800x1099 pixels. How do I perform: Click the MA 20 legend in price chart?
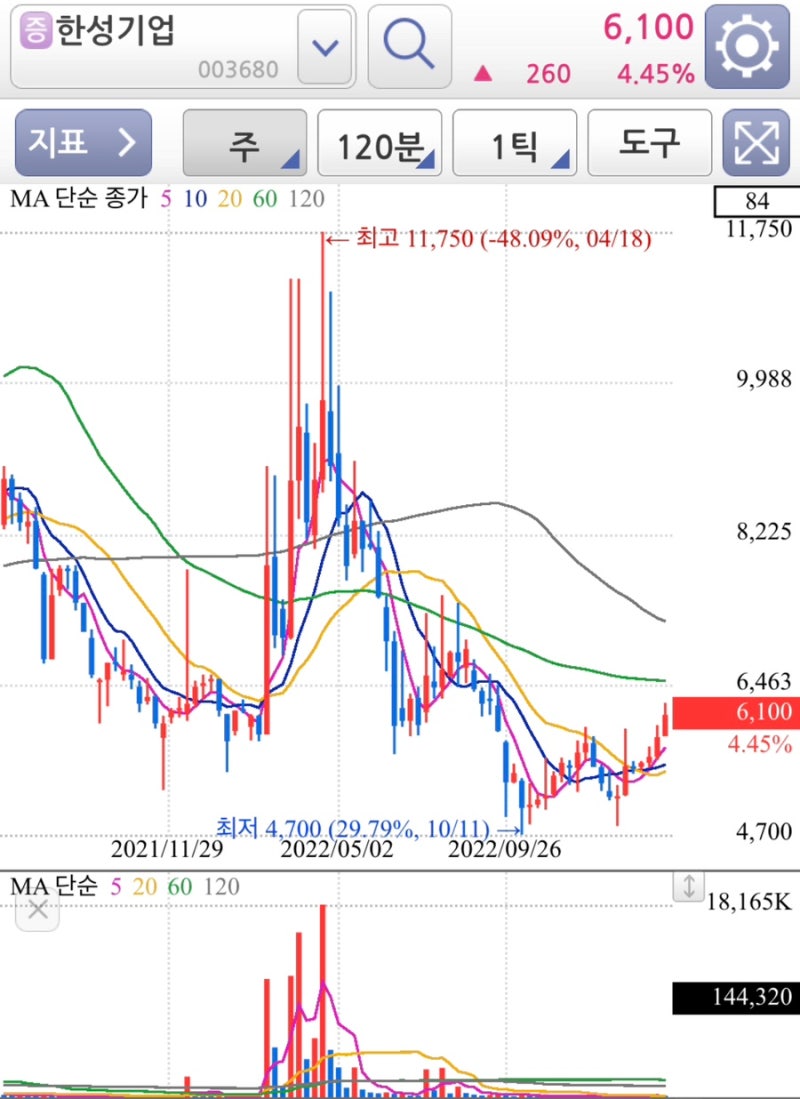click(230, 199)
